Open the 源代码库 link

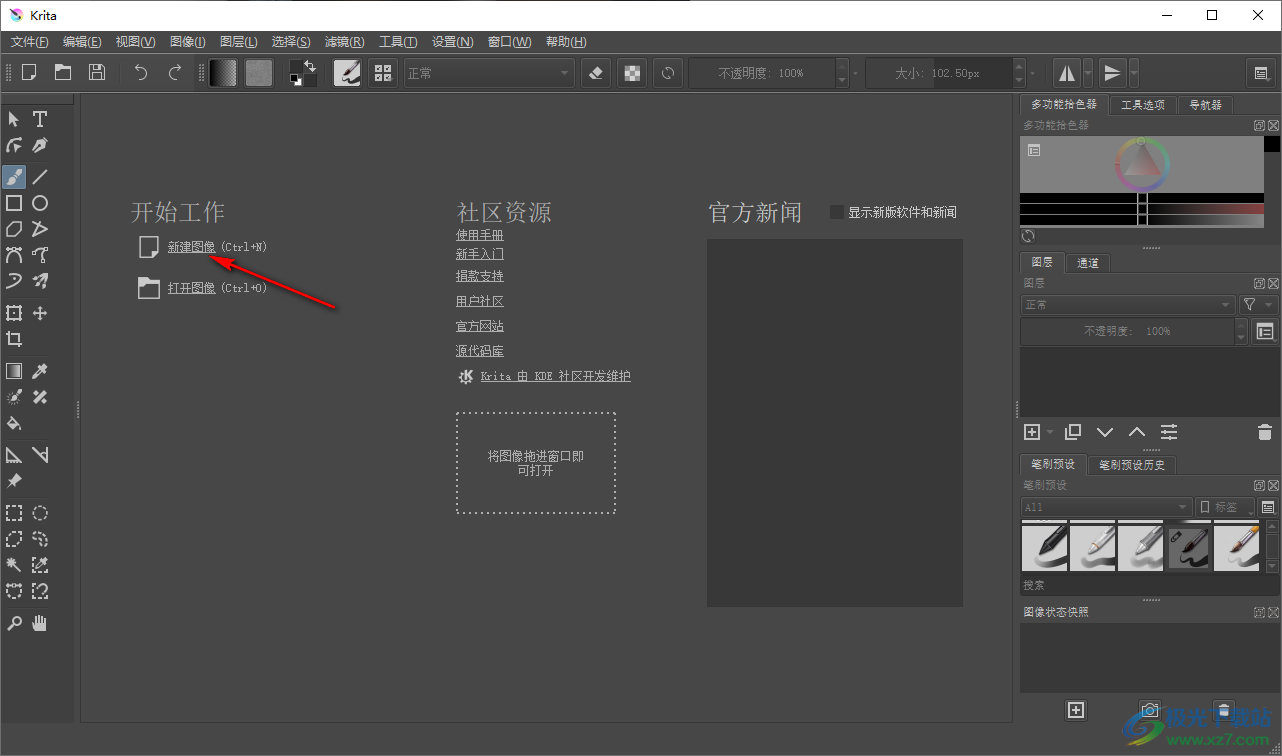click(480, 351)
